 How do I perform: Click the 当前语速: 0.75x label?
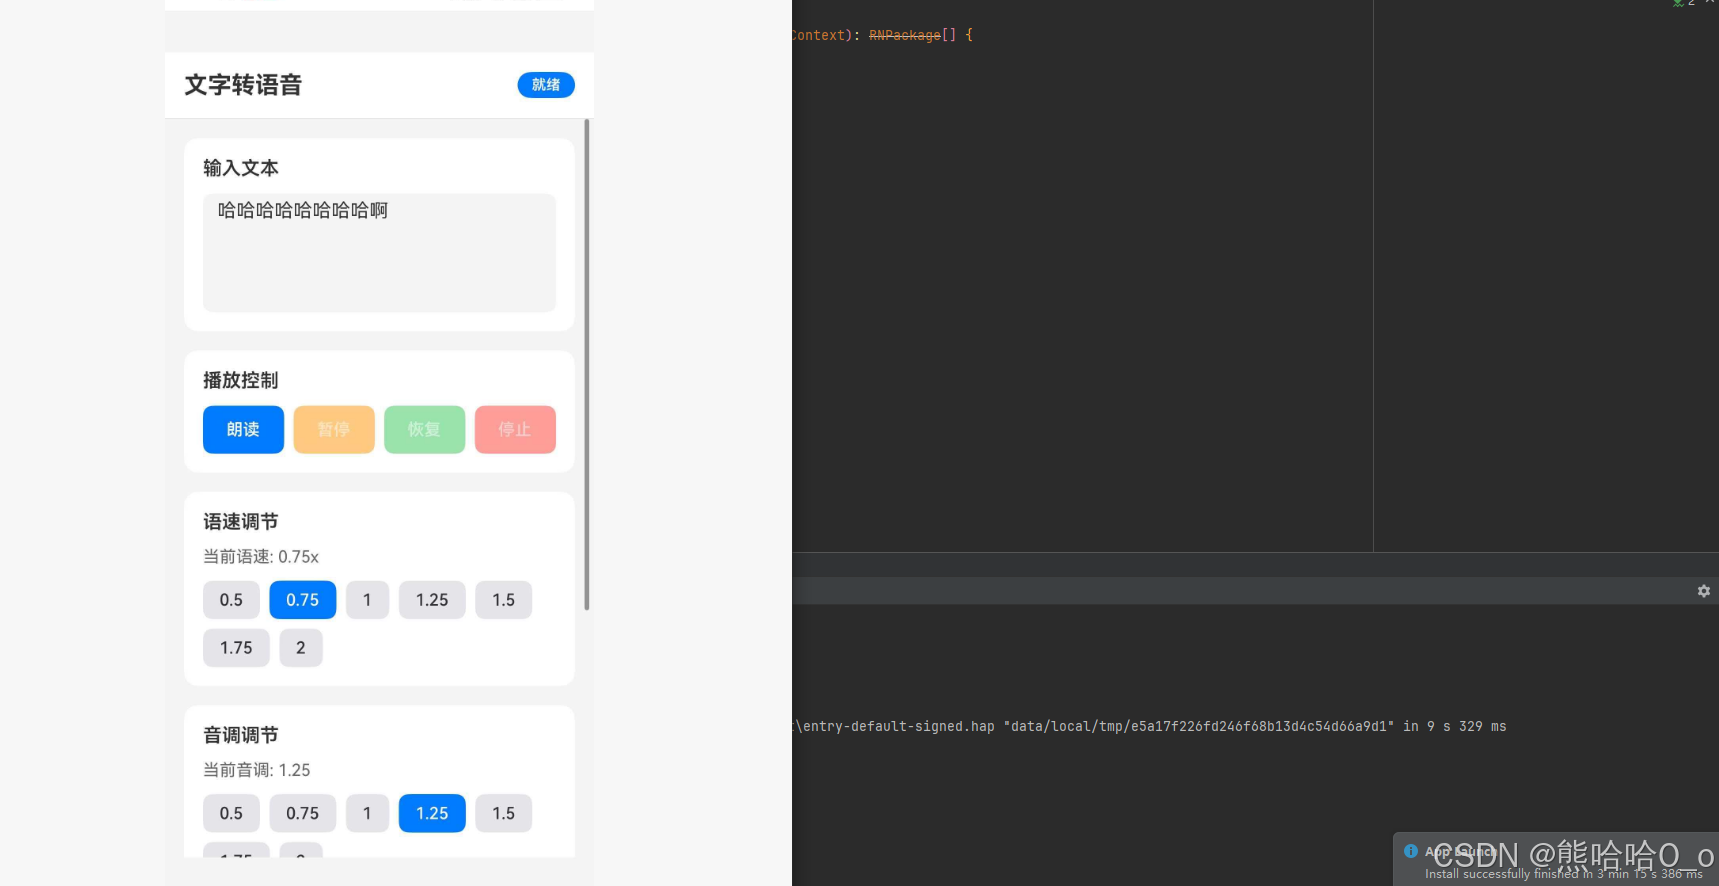[x=261, y=557]
